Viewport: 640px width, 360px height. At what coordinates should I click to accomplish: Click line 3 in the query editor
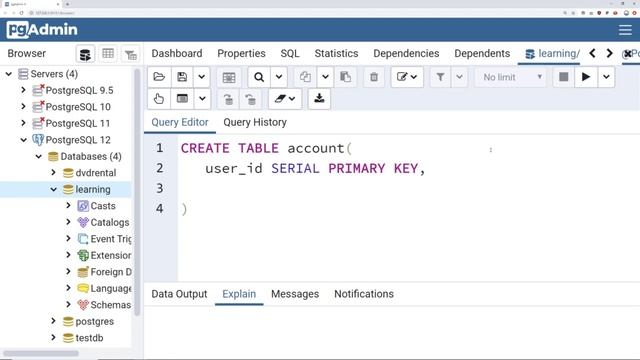[408, 188]
